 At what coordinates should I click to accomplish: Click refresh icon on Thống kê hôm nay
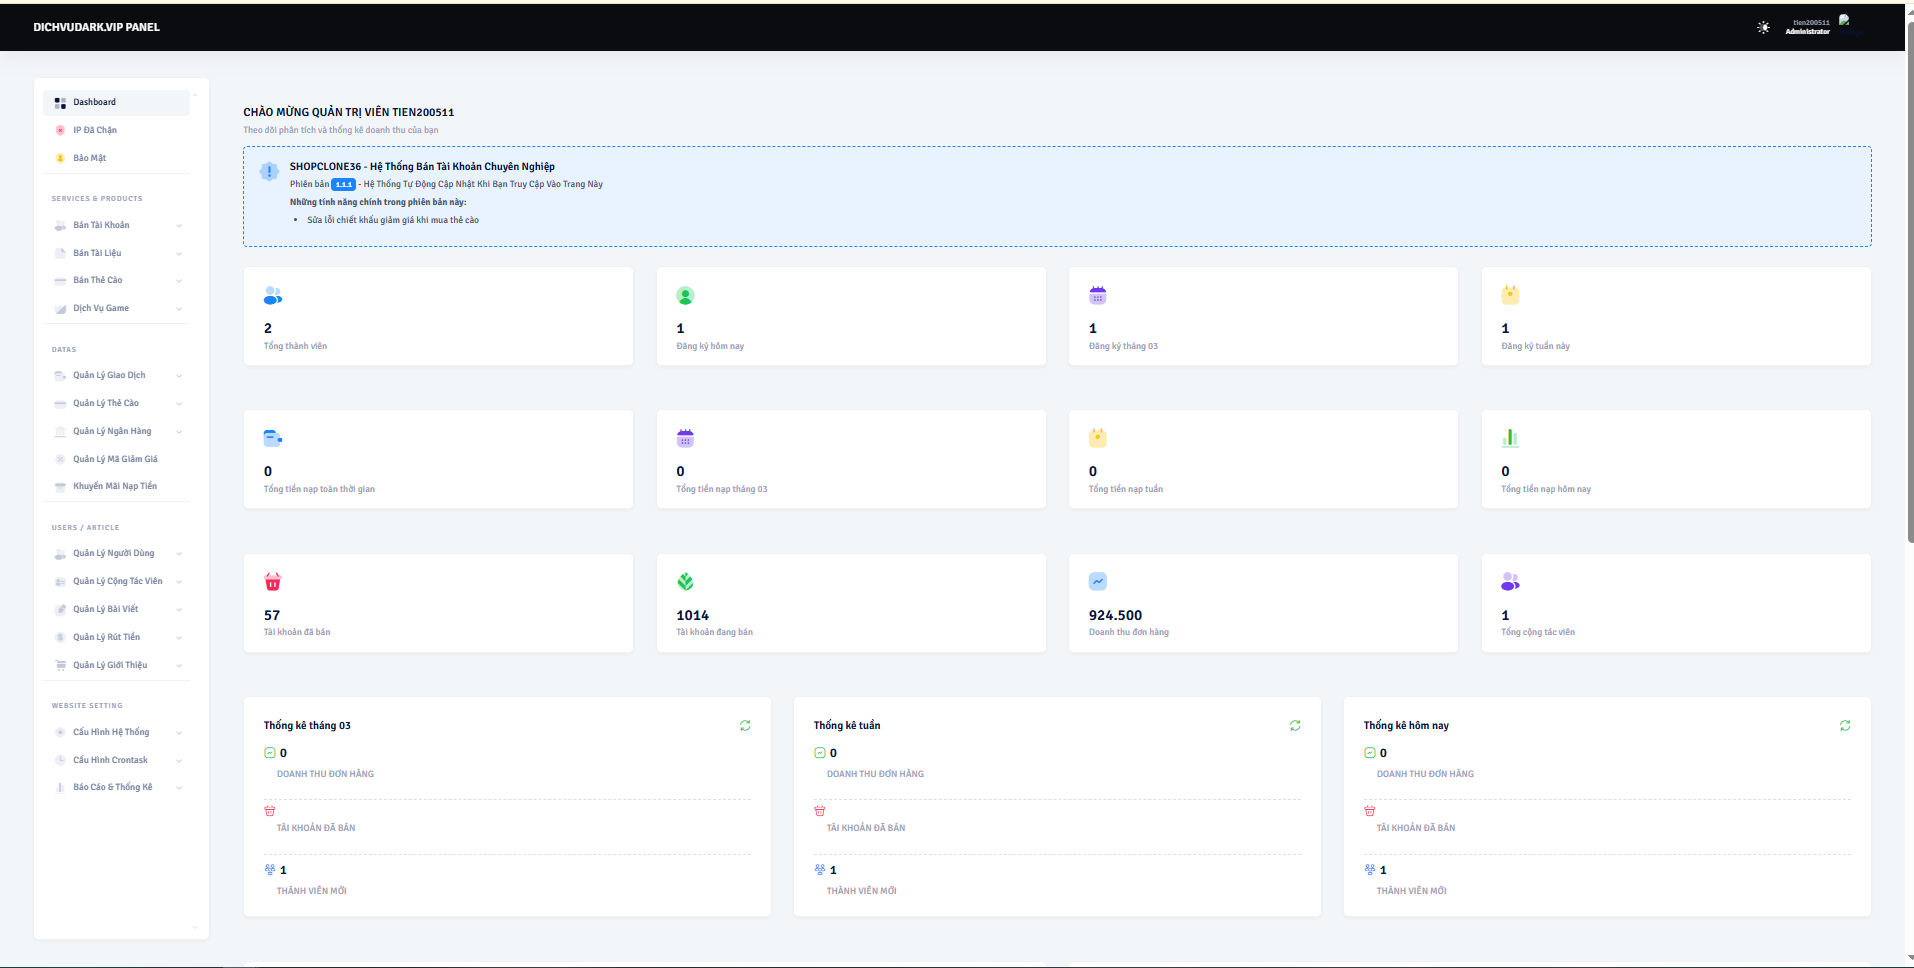tap(1845, 726)
